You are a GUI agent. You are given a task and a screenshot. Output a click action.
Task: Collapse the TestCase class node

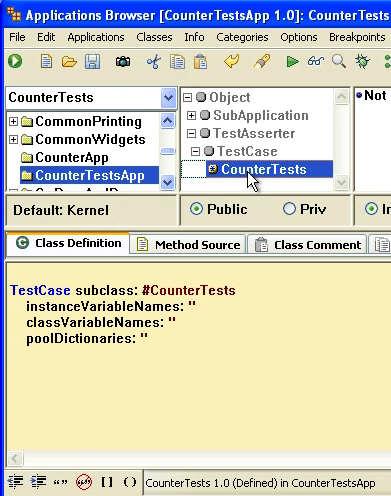[x=195, y=151]
